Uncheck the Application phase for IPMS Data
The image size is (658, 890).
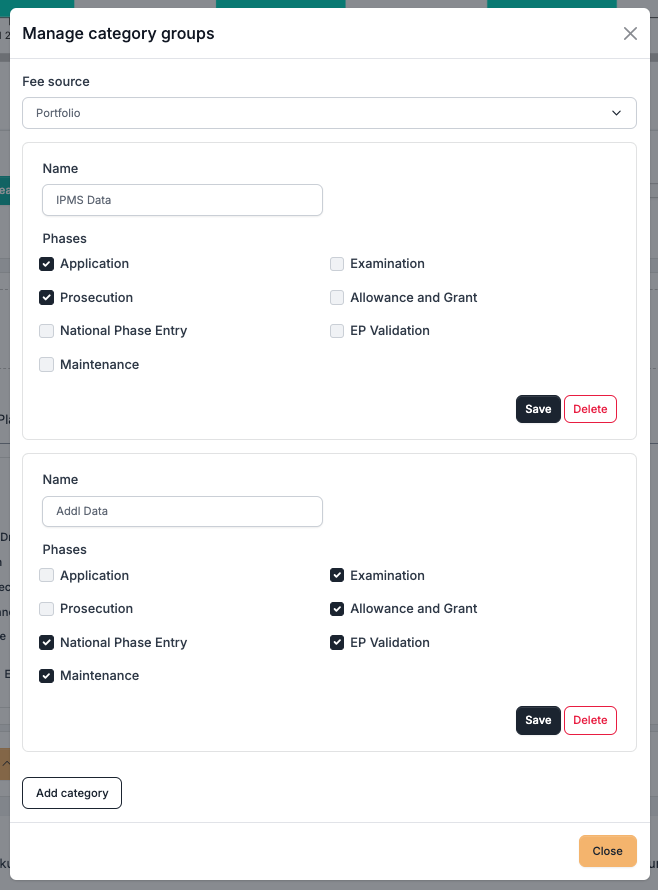[x=46, y=263]
